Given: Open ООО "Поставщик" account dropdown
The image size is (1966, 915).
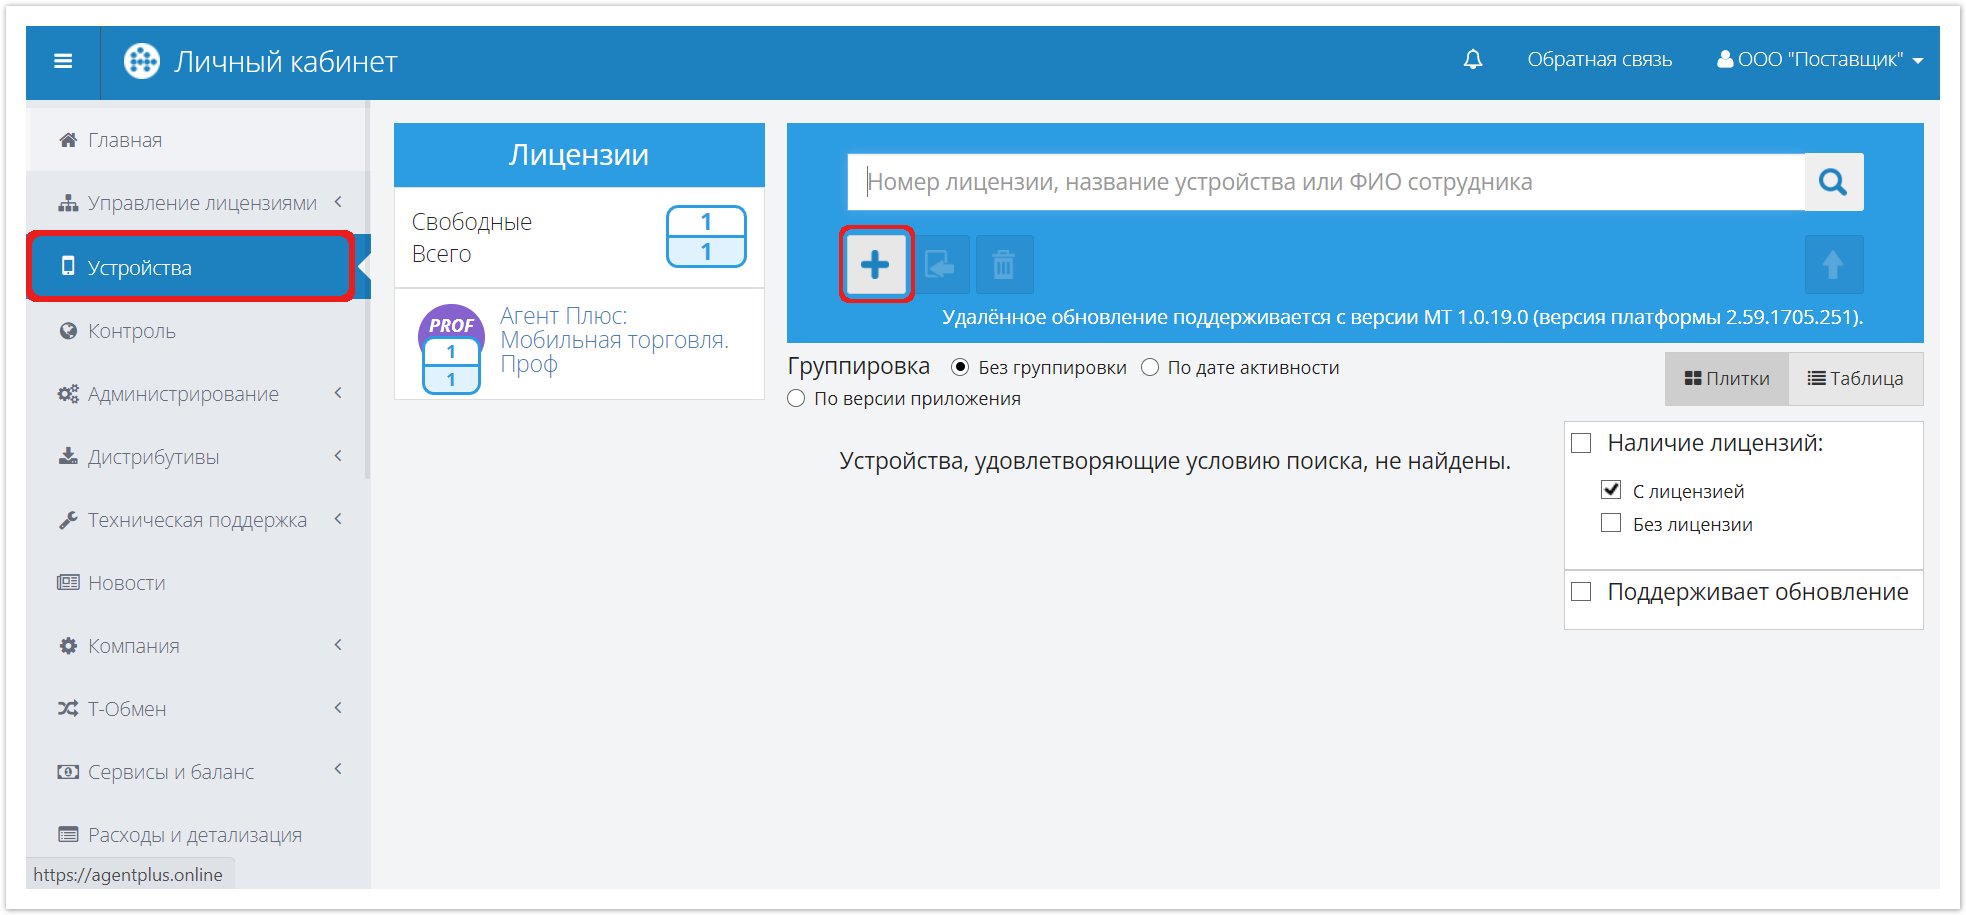Looking at the screenshot, I should pyautogui.click(x=1819, y=60).
